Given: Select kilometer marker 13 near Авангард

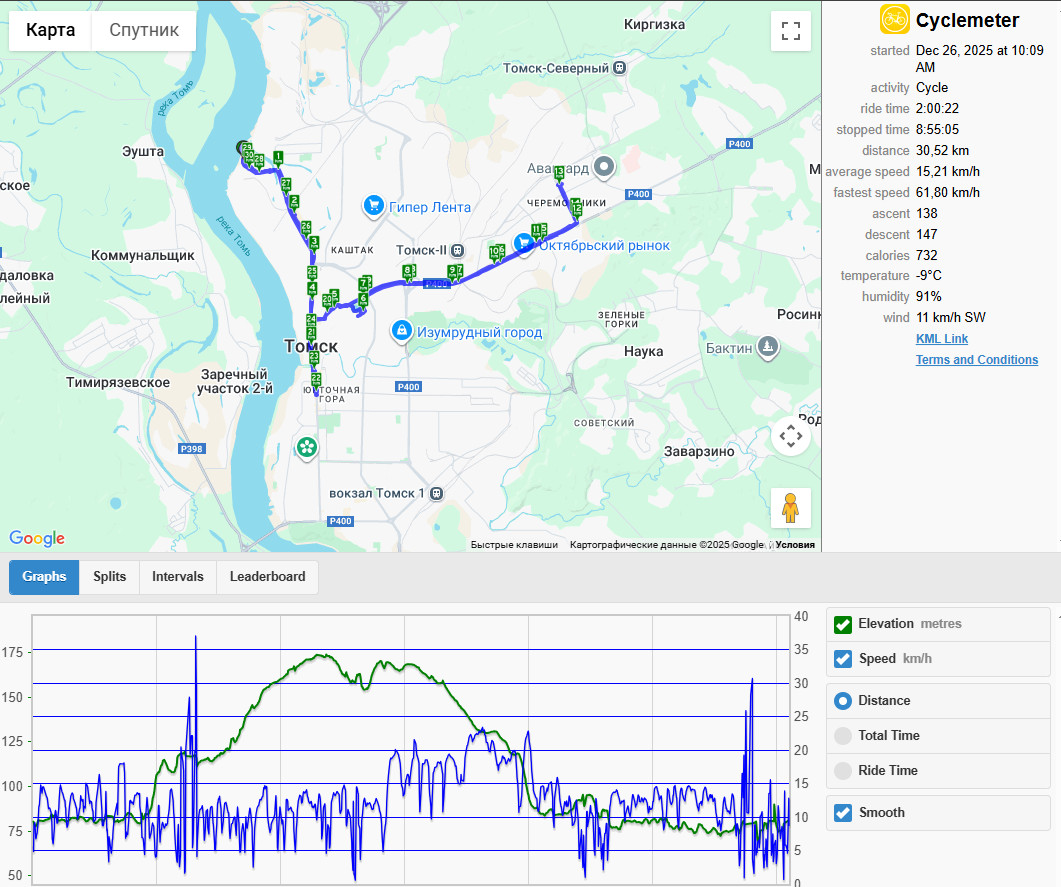Looking at the screenshot, I should click(x=559, y=175).
